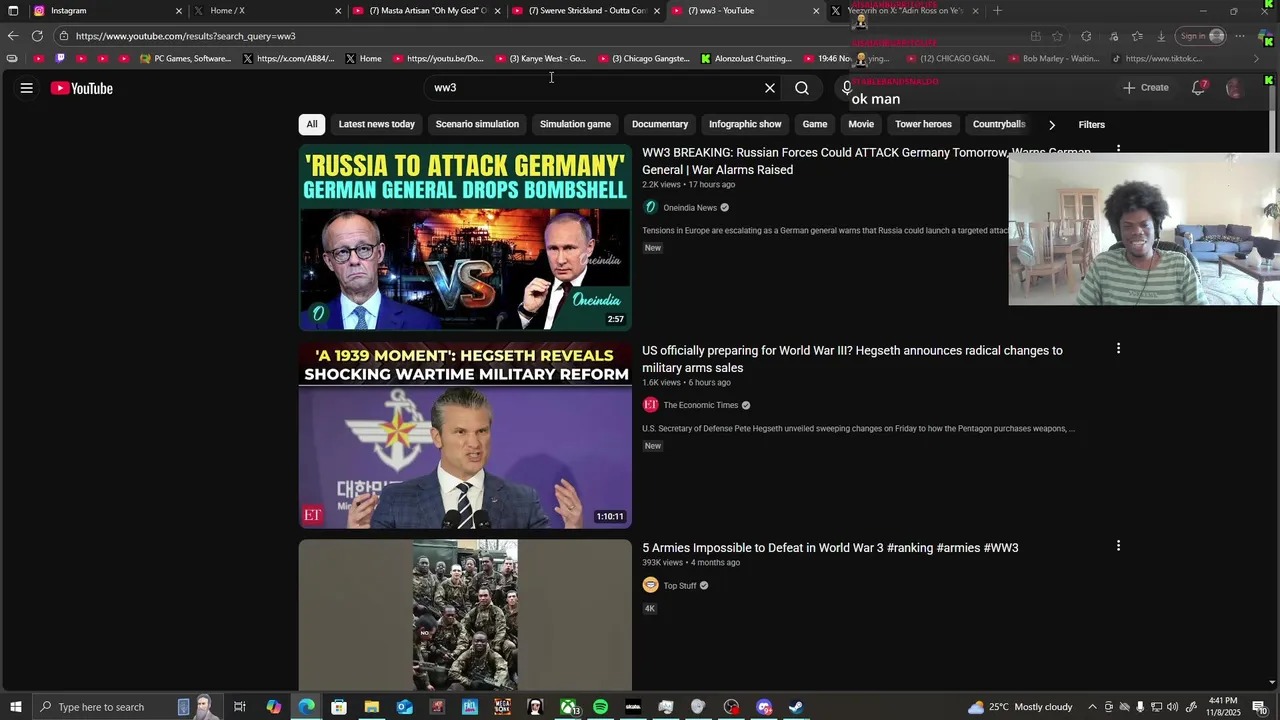The image size is (1280, 720).
Task: Open the Xbox app from the taskbar
Action: coord(568,707)
